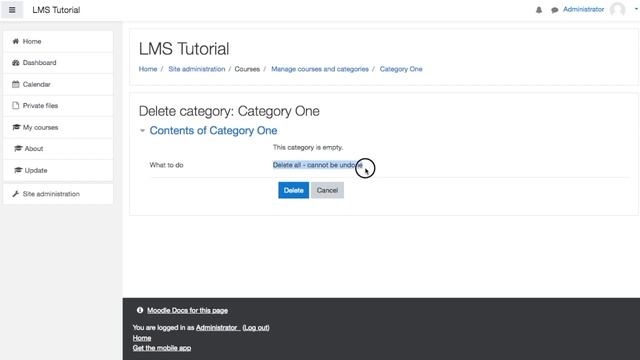The width and height of the screenshot is (640, 360).
Task: Click the My courses graduation cap icon
Action: [16, 127]
